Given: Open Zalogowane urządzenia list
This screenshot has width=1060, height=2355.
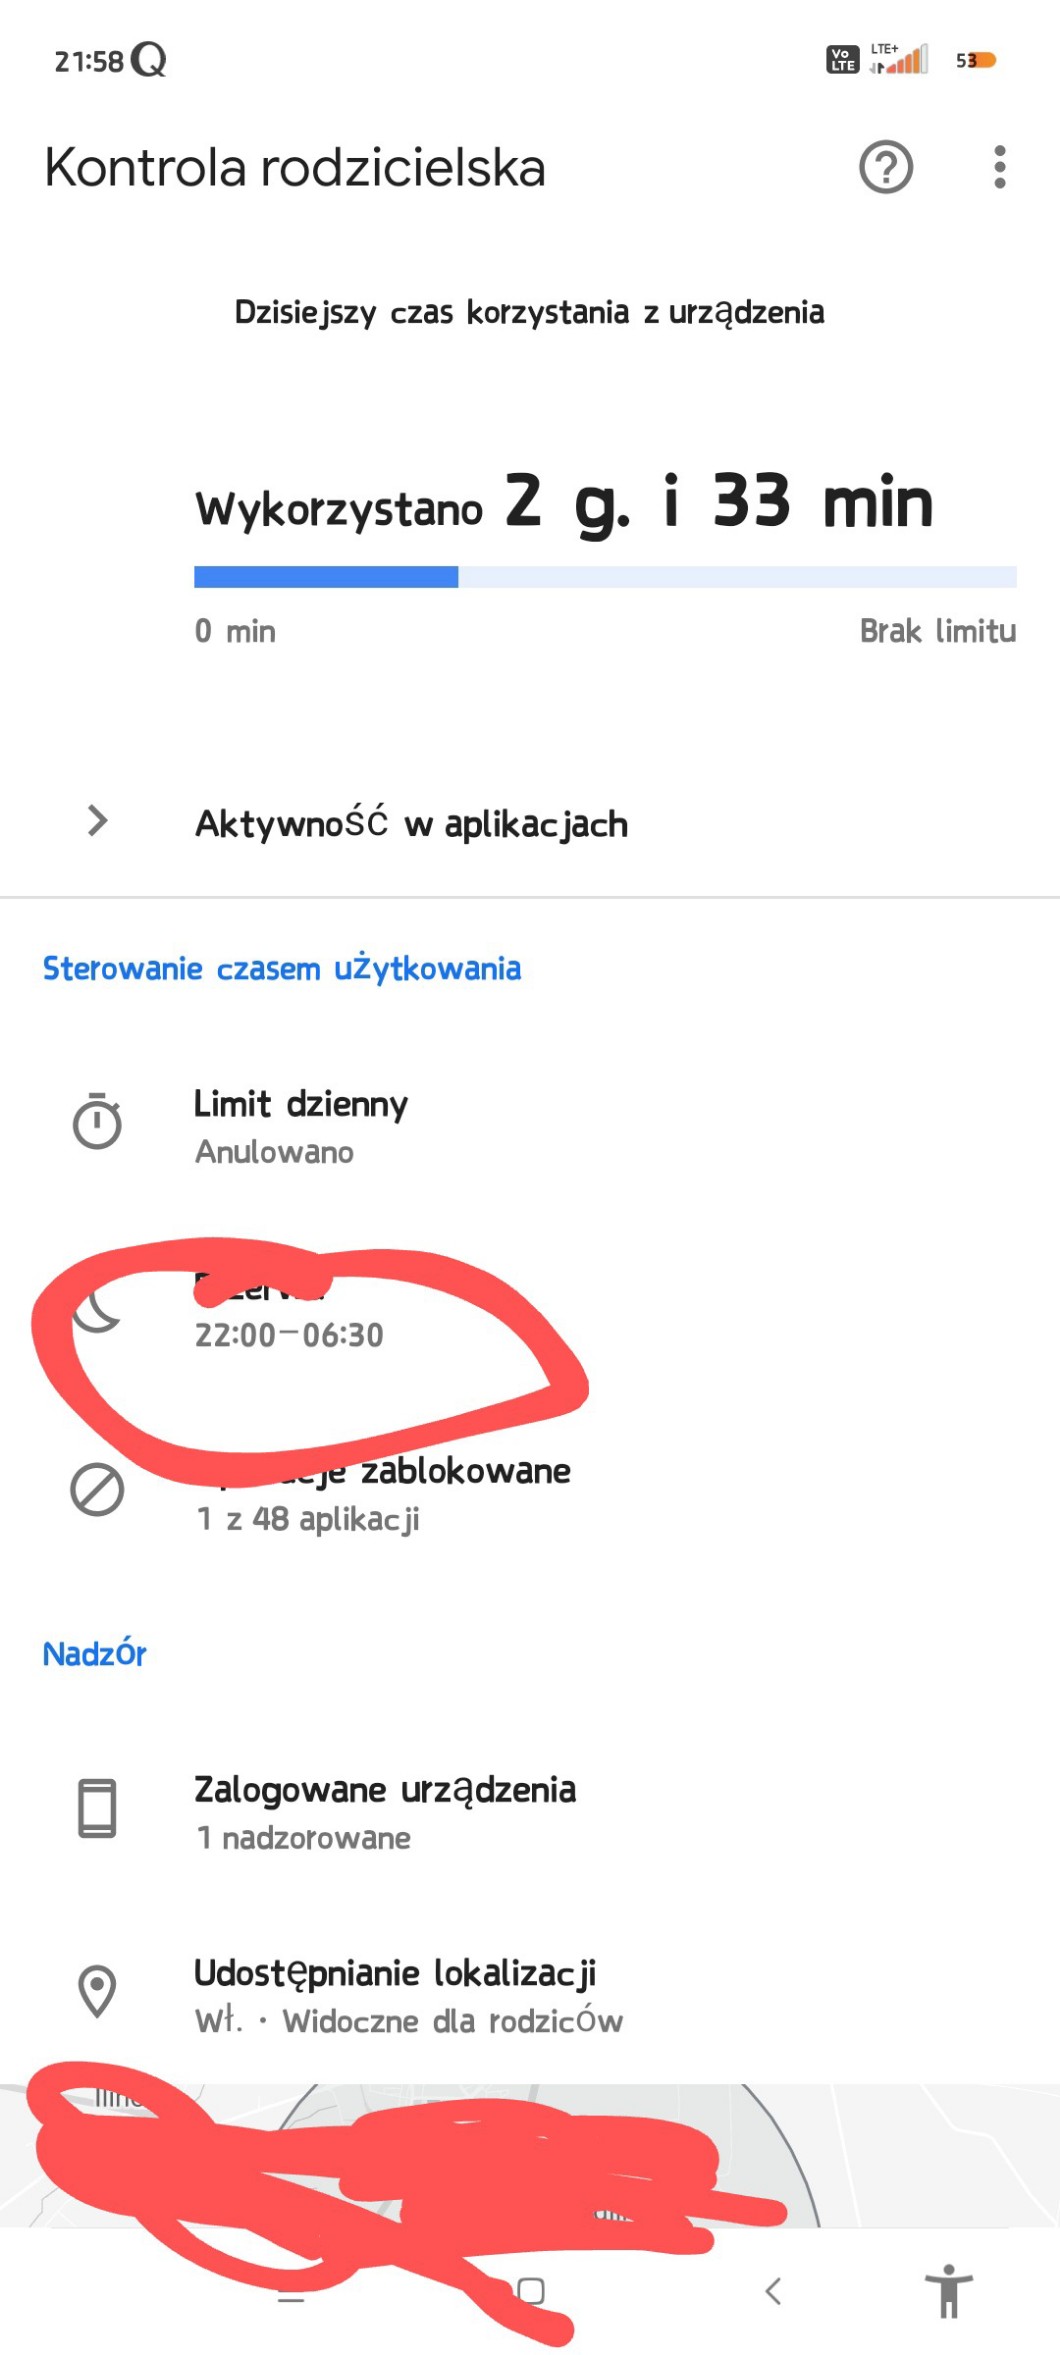Looking at the screenshot, I should pos(385,1810).
